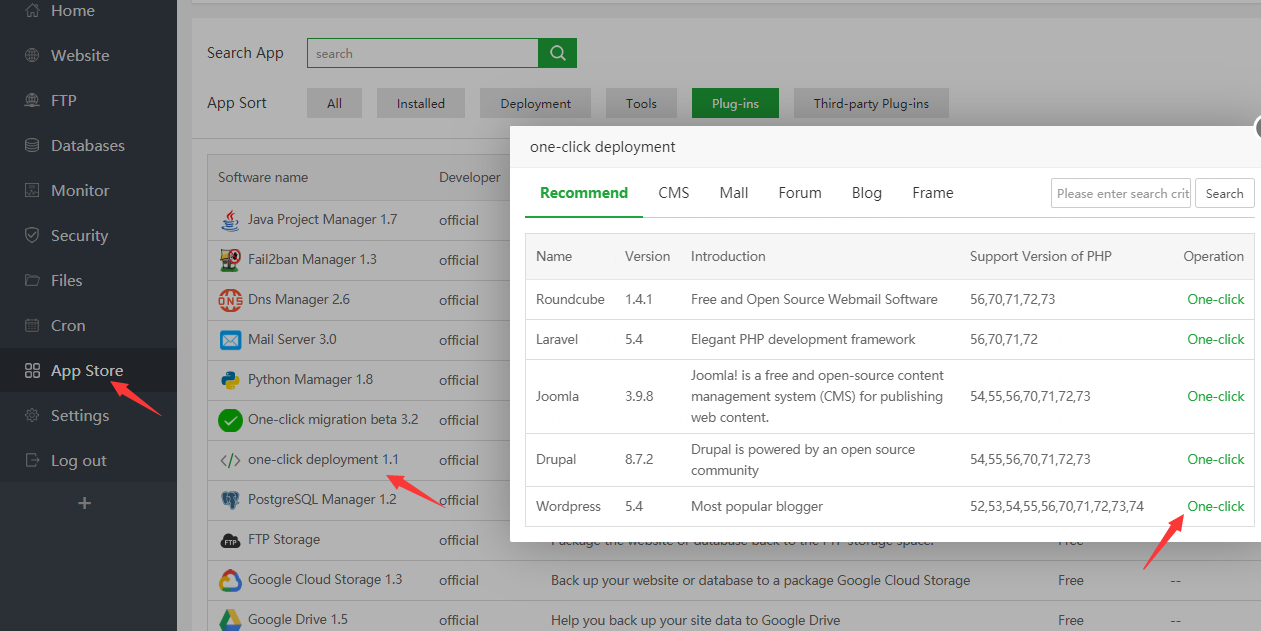
Task: Click One-click link for Roundcube
Action: (x=1215, y=299)
